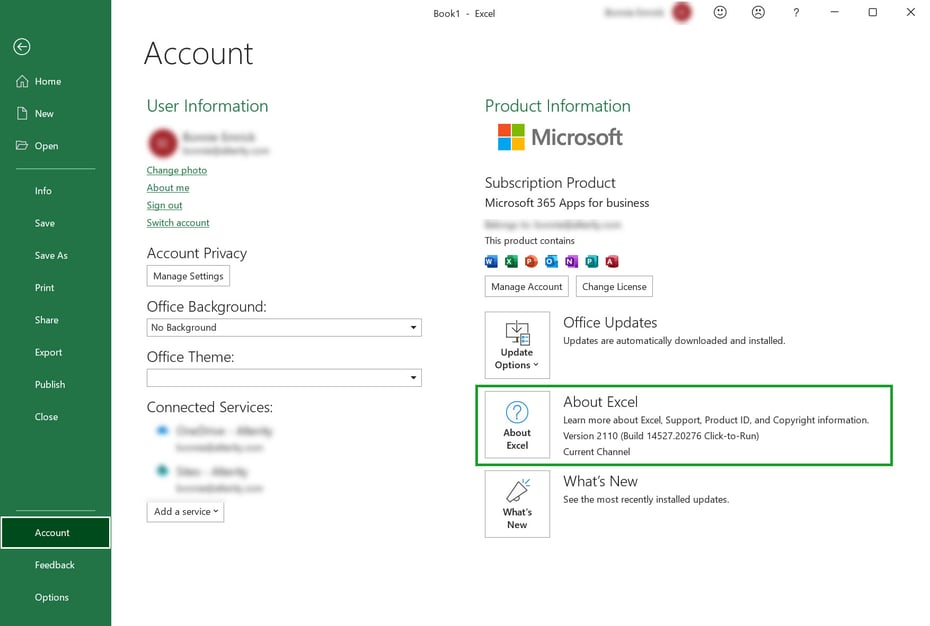Click the Change License button

(x=614, y=286)
